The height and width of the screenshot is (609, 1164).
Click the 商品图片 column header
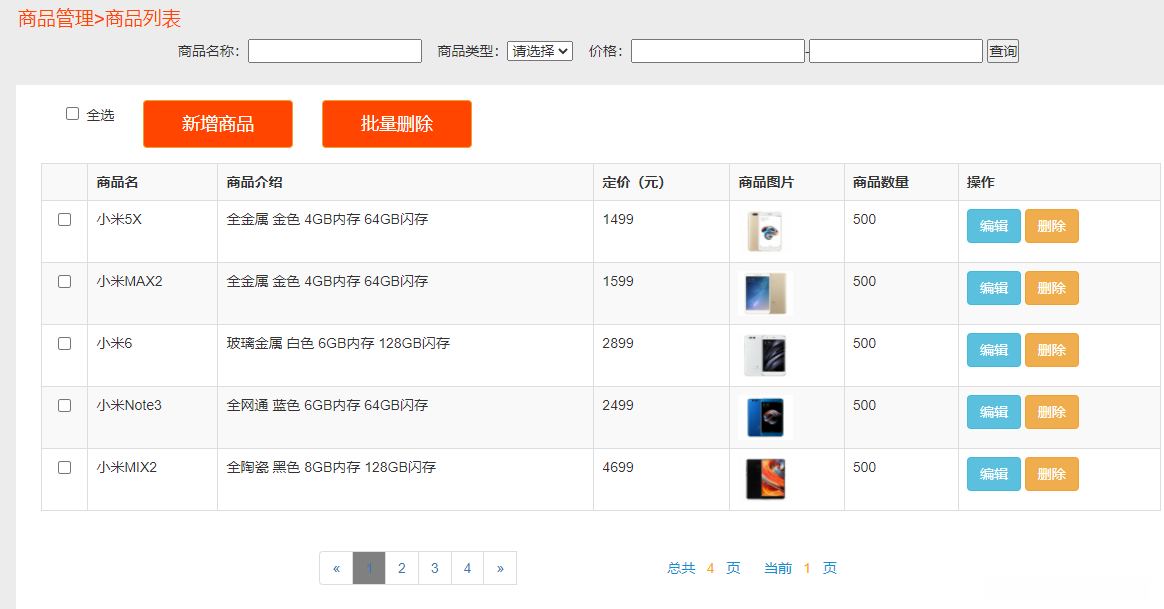pyautogui.click(x=766, y=183)
